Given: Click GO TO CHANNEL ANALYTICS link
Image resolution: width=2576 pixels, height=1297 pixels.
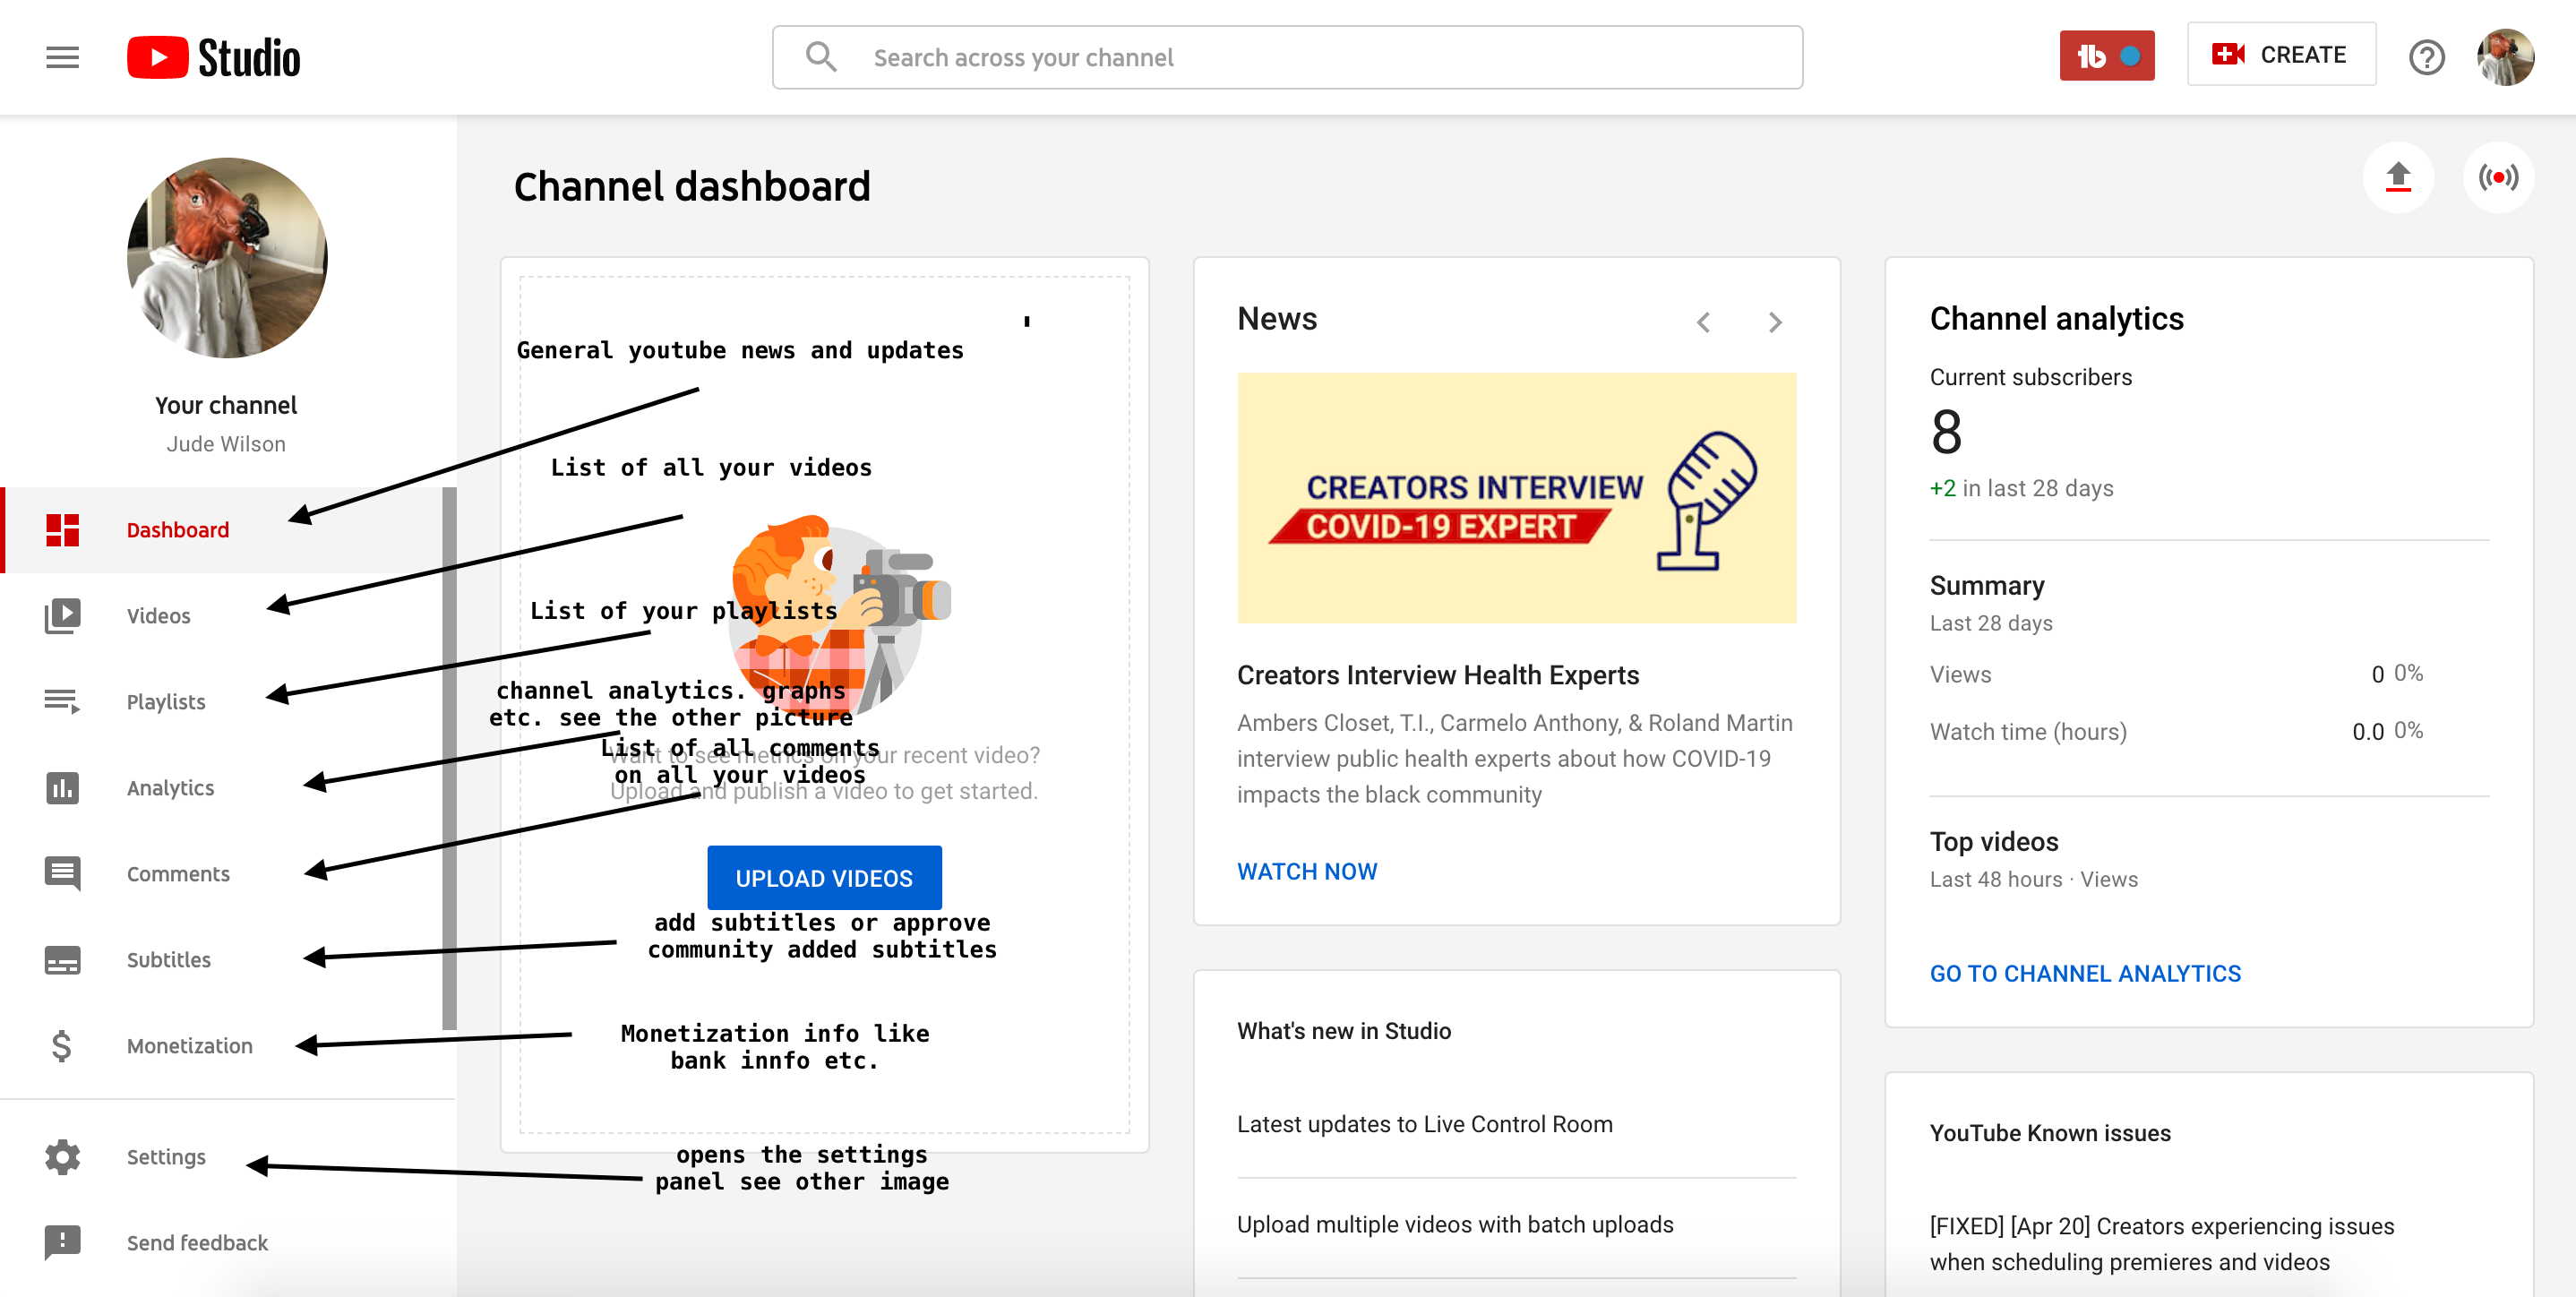Looking at the screenshot, I should [2084, 973].
